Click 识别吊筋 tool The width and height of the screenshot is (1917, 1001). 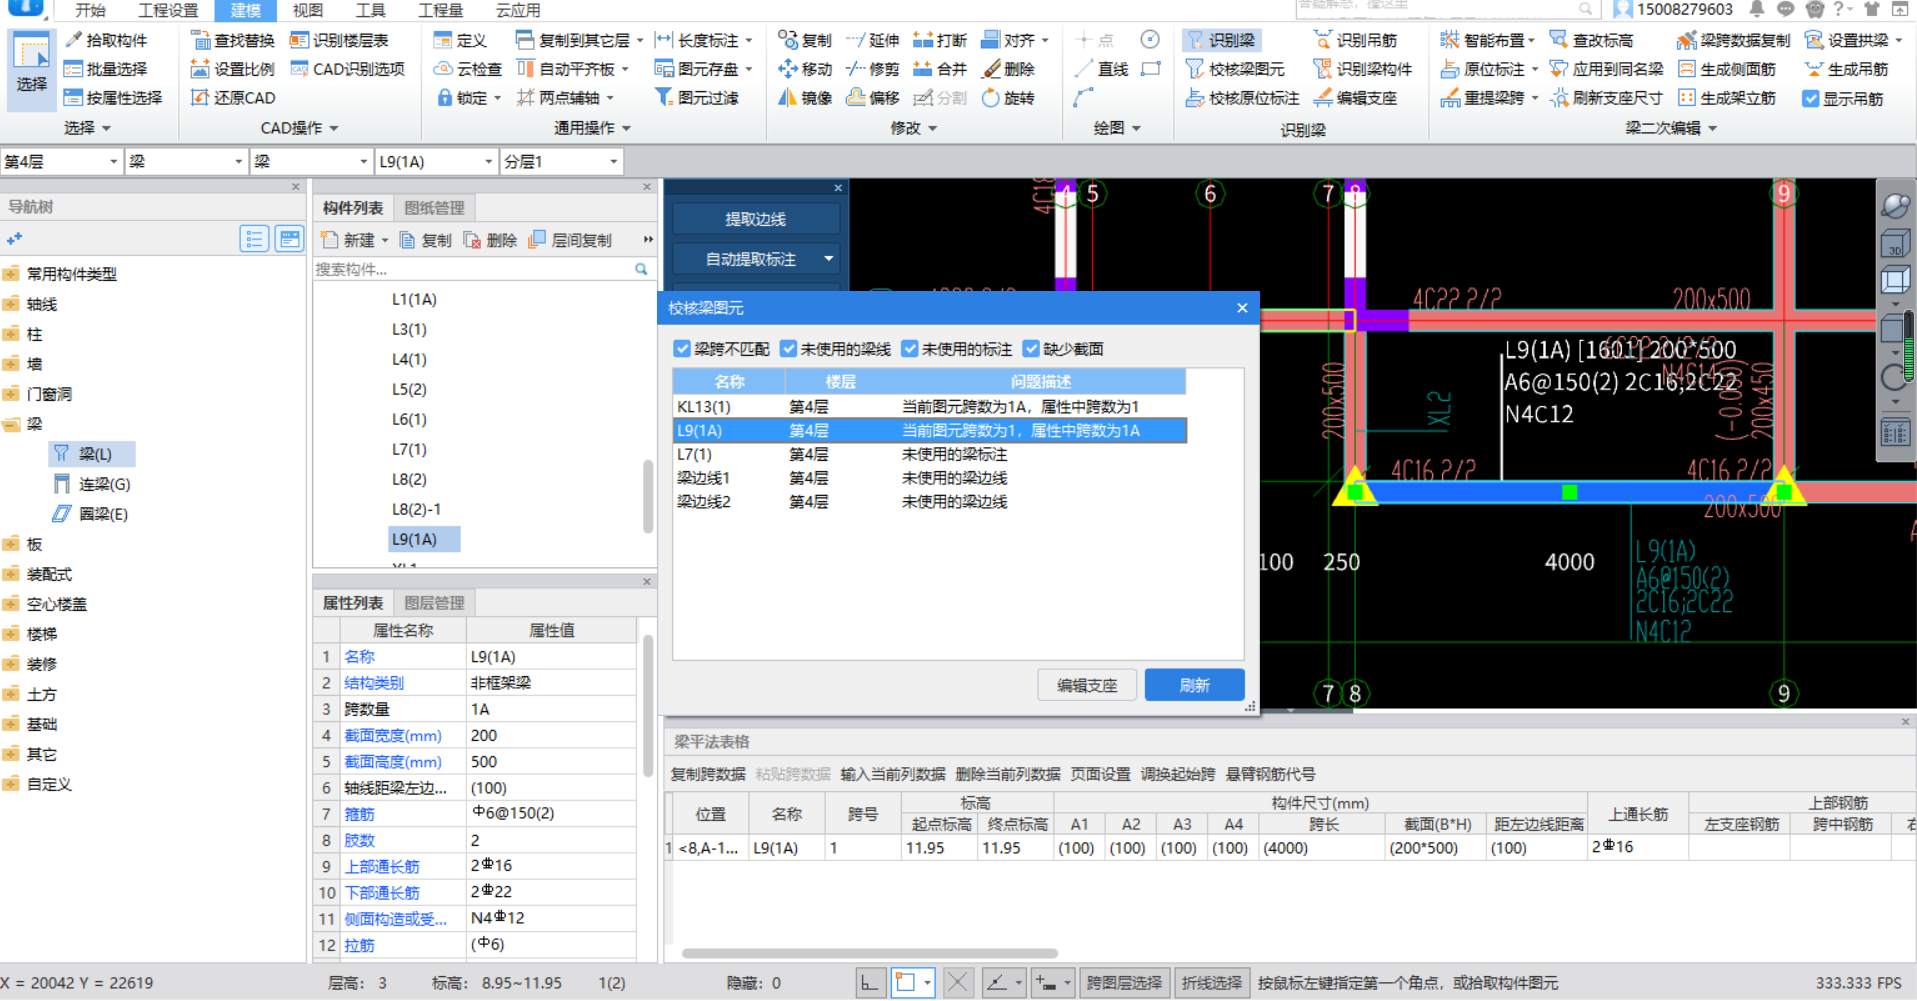tap(1355, 40)
